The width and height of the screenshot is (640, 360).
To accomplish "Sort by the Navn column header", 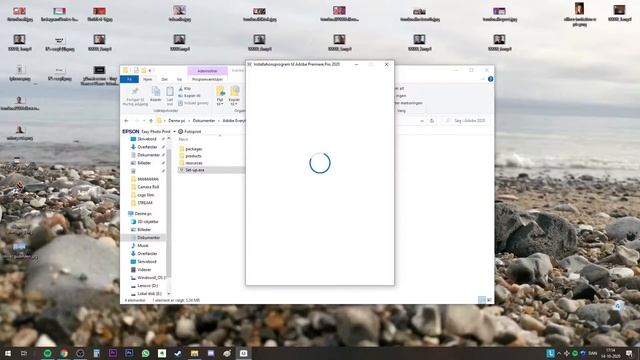I will pyautogui.click(x=183, y=140).
